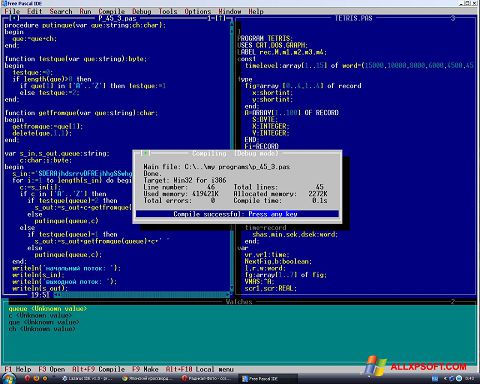The image size is (480, 384).
Task: Open the Compile menu
Action: (112, 11)
